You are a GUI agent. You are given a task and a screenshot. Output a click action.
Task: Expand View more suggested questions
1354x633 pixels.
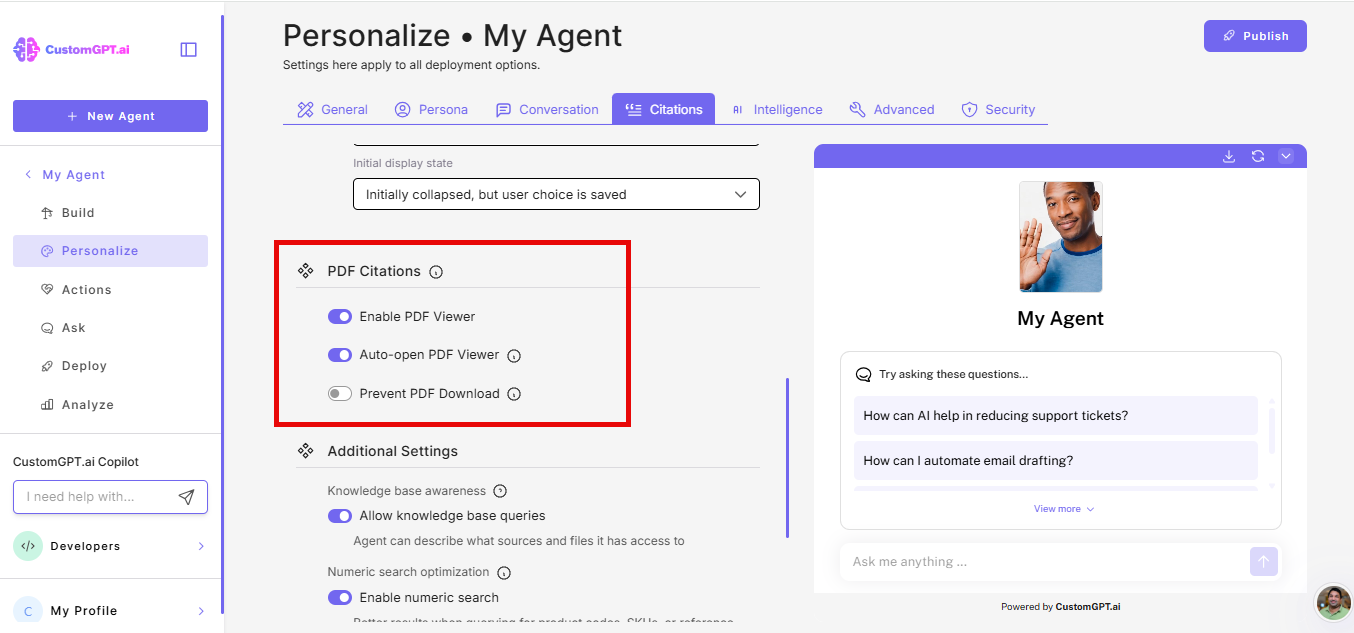point(1064,509)
